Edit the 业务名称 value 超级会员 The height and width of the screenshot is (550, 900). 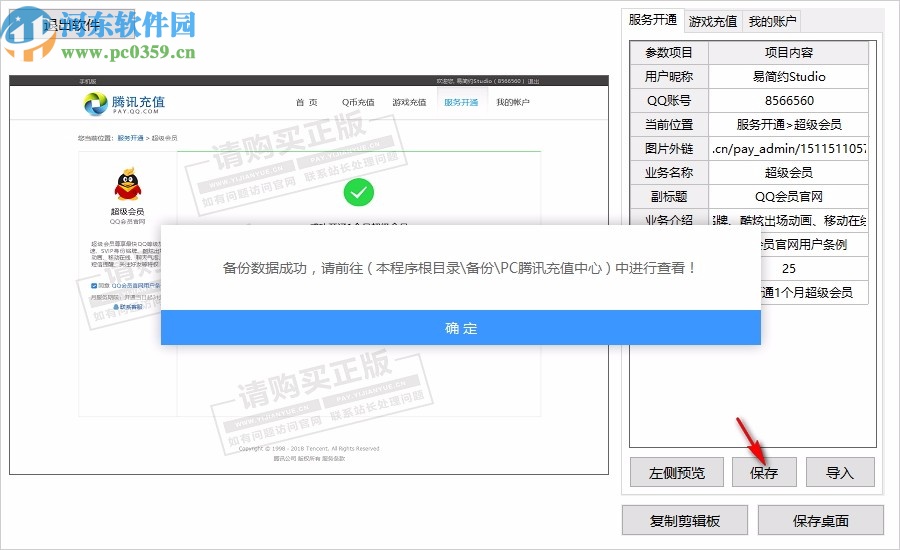789,173
